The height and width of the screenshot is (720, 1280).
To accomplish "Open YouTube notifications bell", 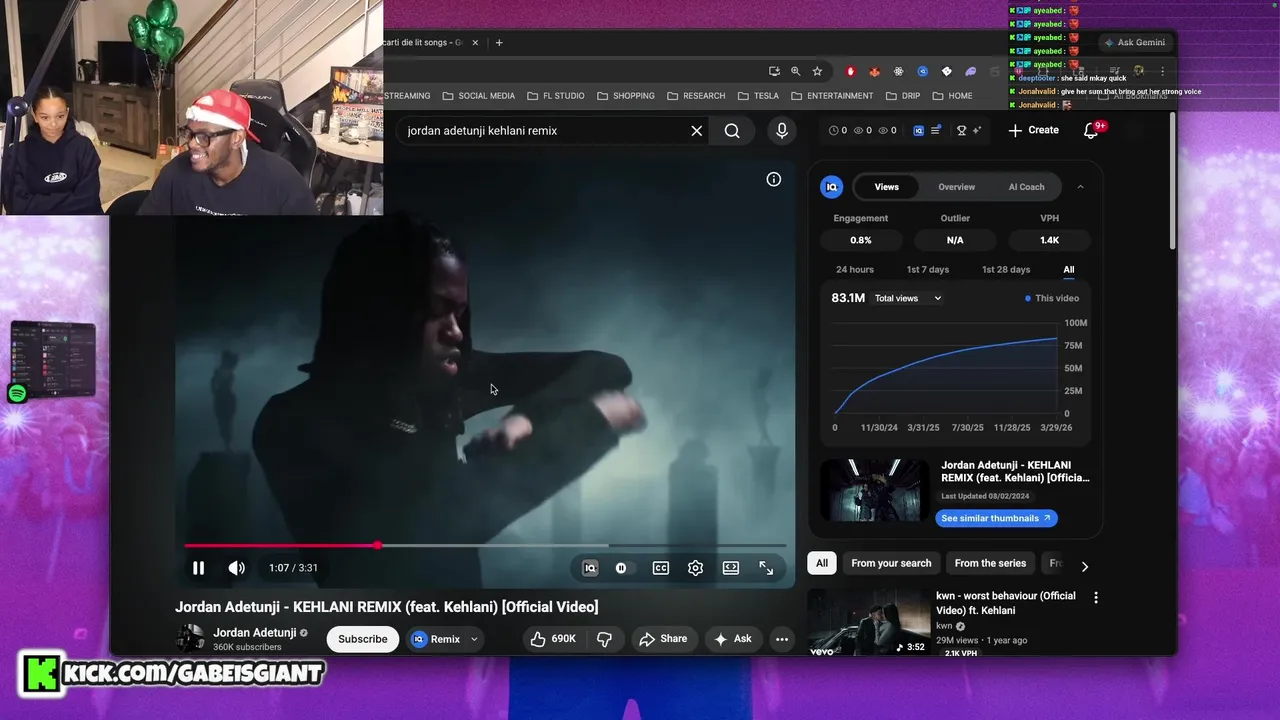I will pos(1091,131).
